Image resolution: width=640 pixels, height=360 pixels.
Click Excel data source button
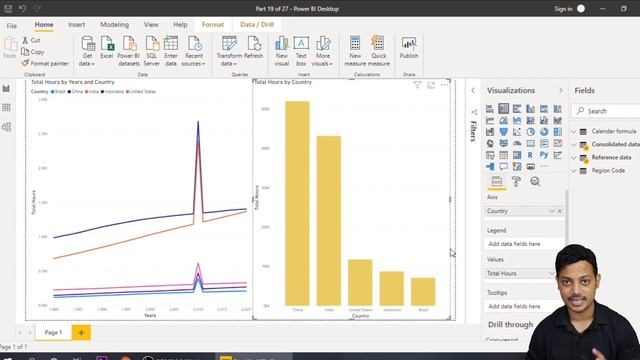107,48
